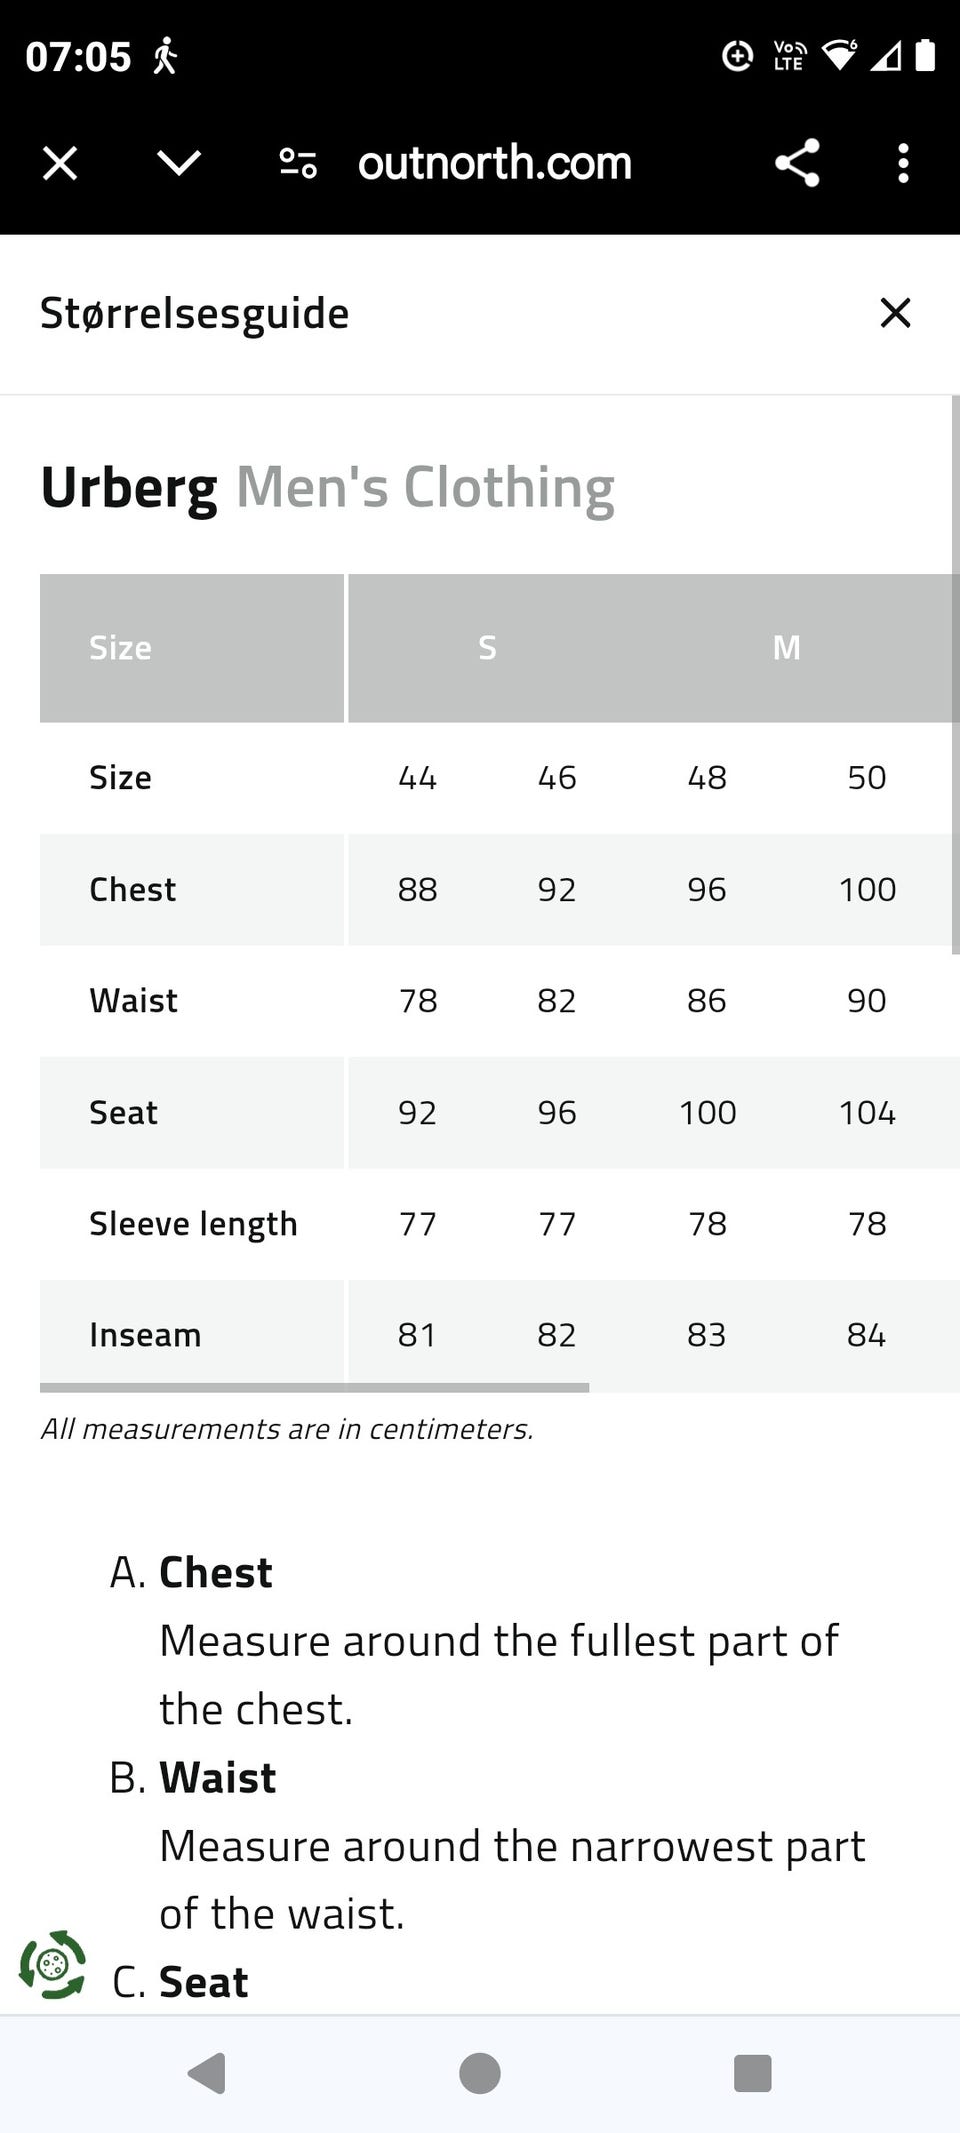The image size is (960, 2133).
Task: Open site settings tune icon
Action: tap(298, 163)
